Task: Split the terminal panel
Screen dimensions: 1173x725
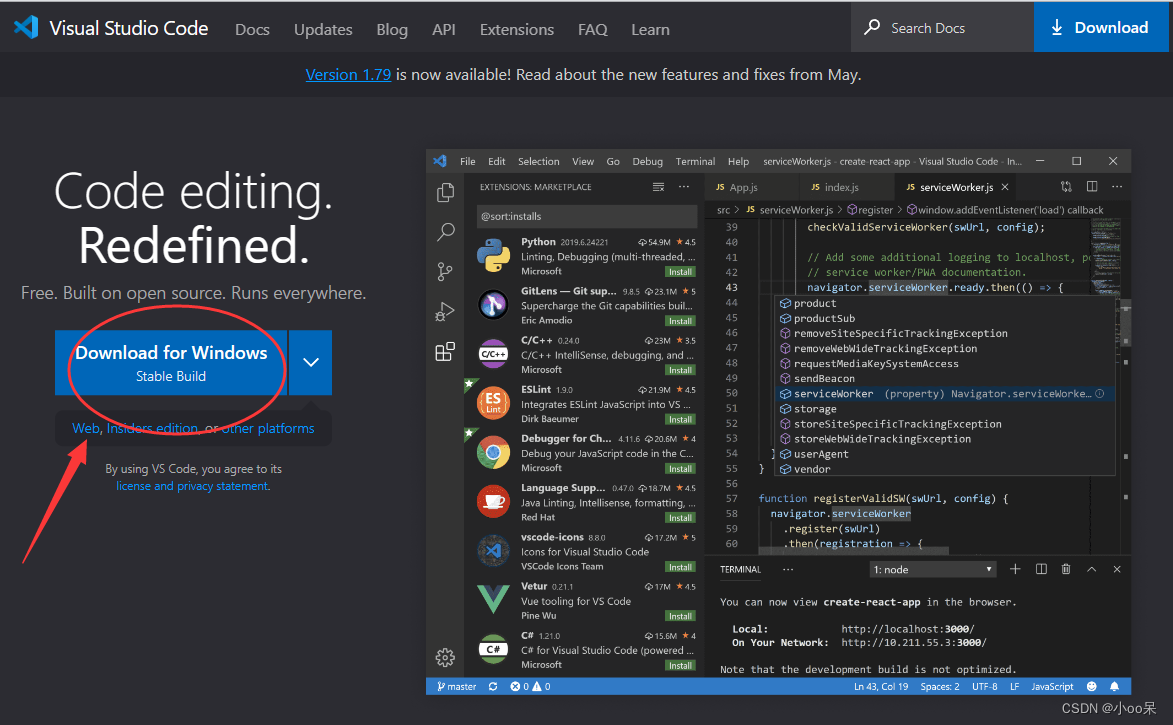Action: point(1041,569)
